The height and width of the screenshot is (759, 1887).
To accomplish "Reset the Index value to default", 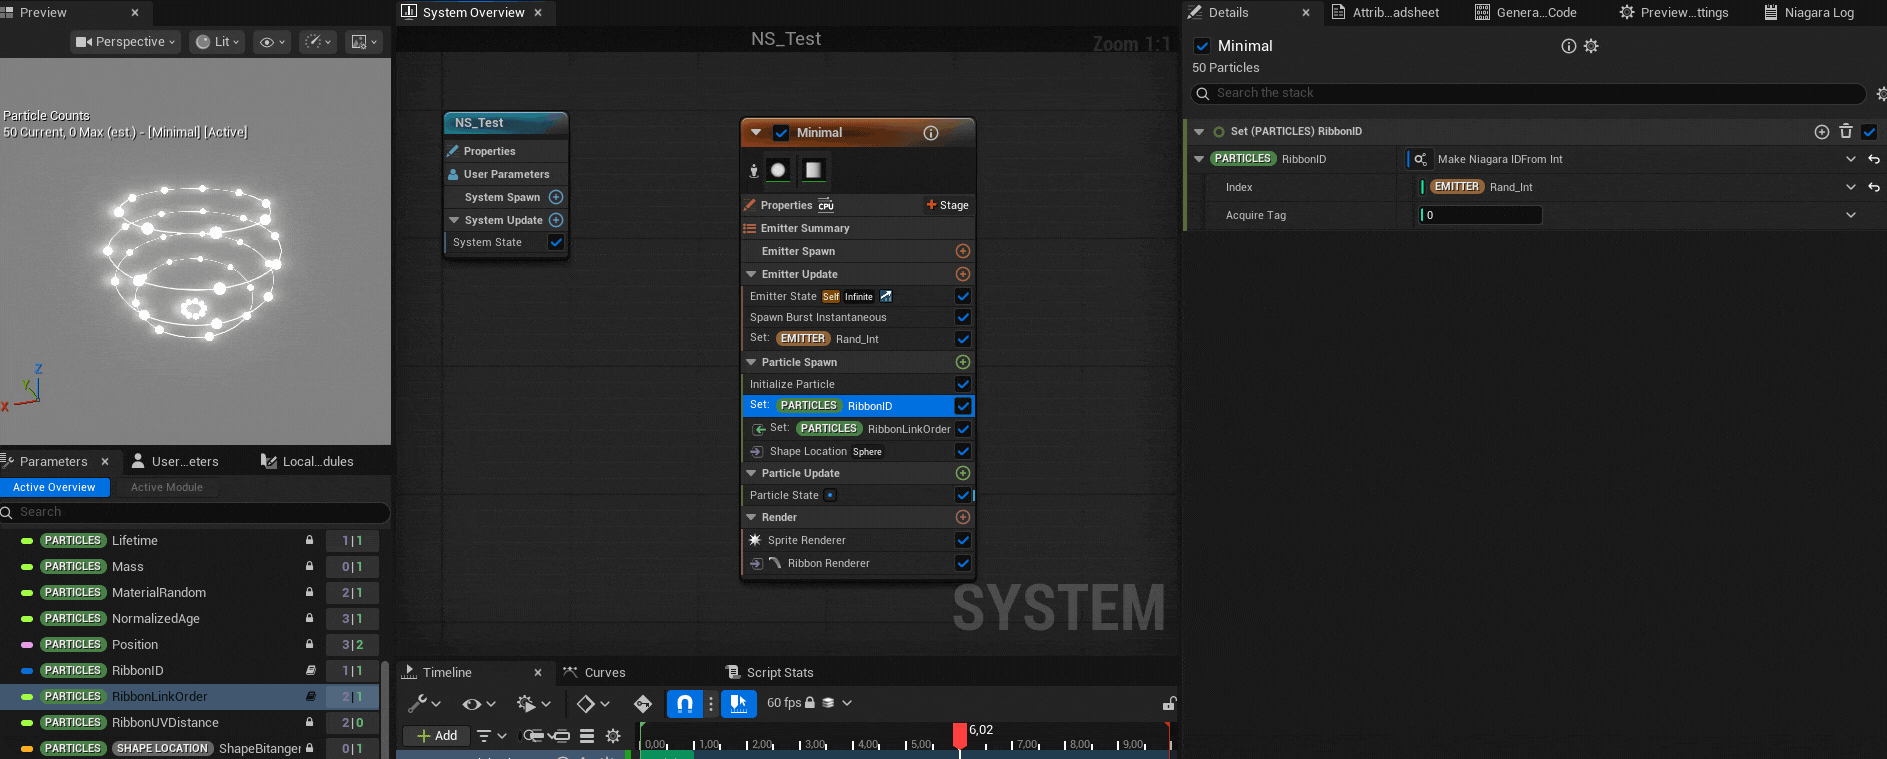I will point(1874,187).
